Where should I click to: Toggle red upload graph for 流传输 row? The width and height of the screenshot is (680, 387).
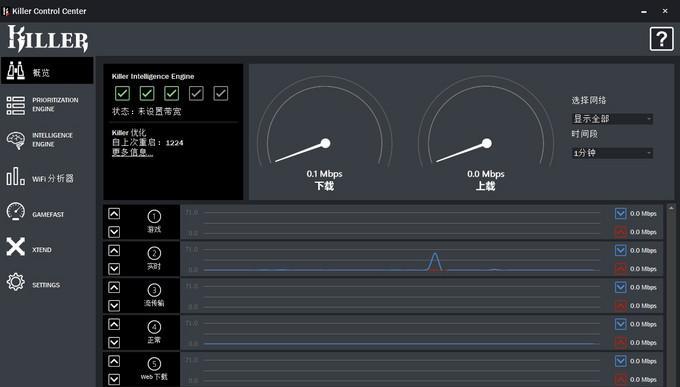[x=621, y=306]
